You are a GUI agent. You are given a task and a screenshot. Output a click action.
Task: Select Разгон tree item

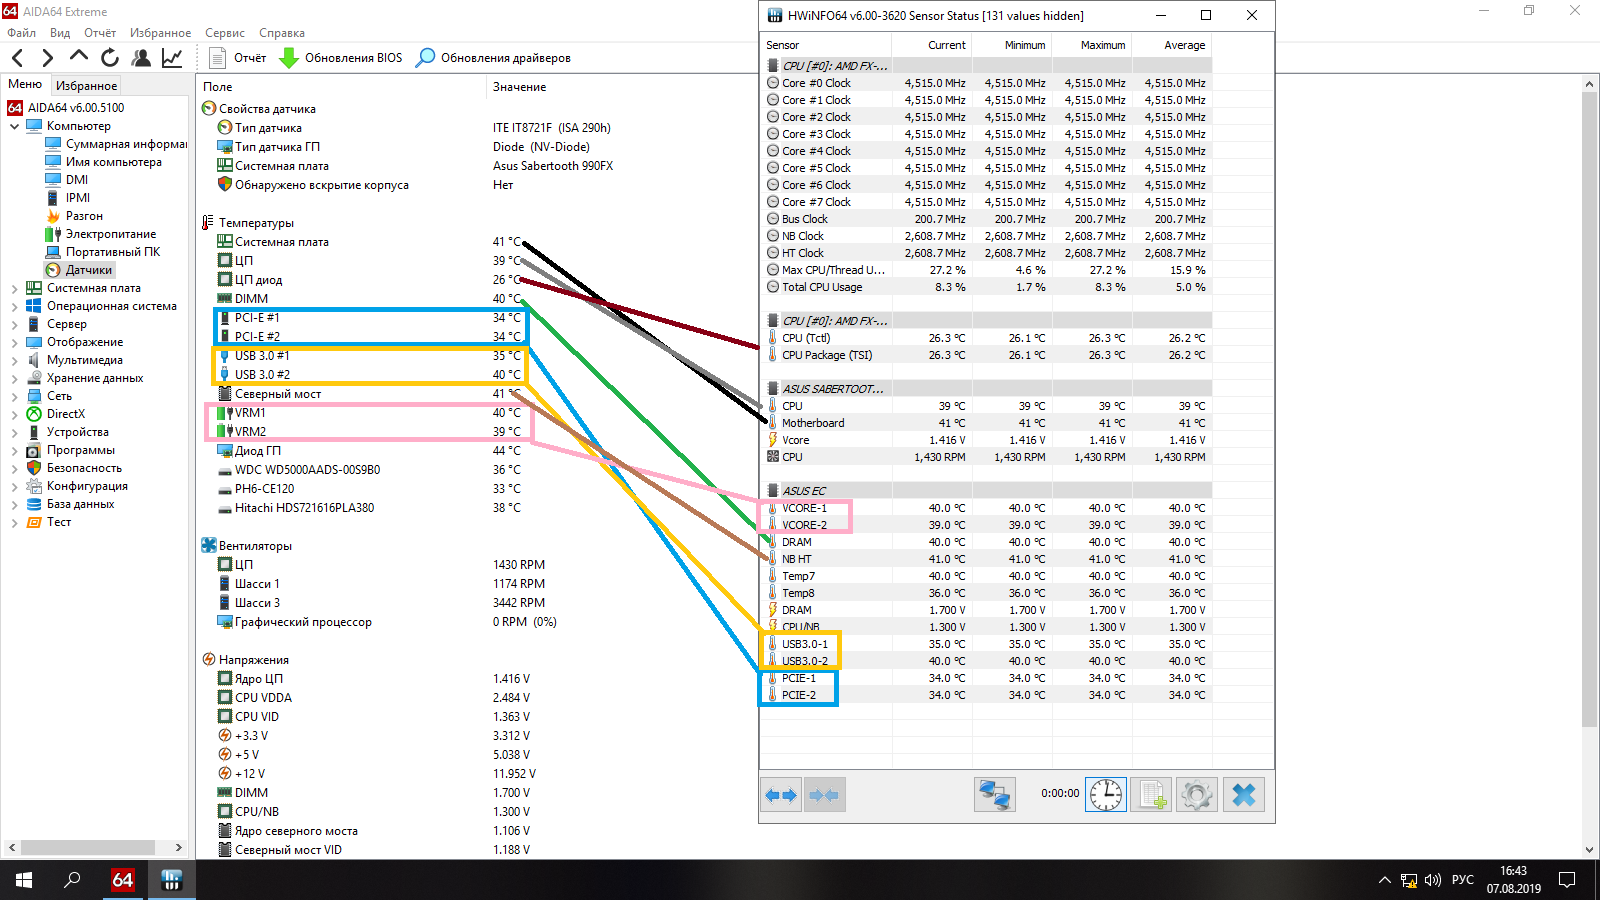coord(74,216)
